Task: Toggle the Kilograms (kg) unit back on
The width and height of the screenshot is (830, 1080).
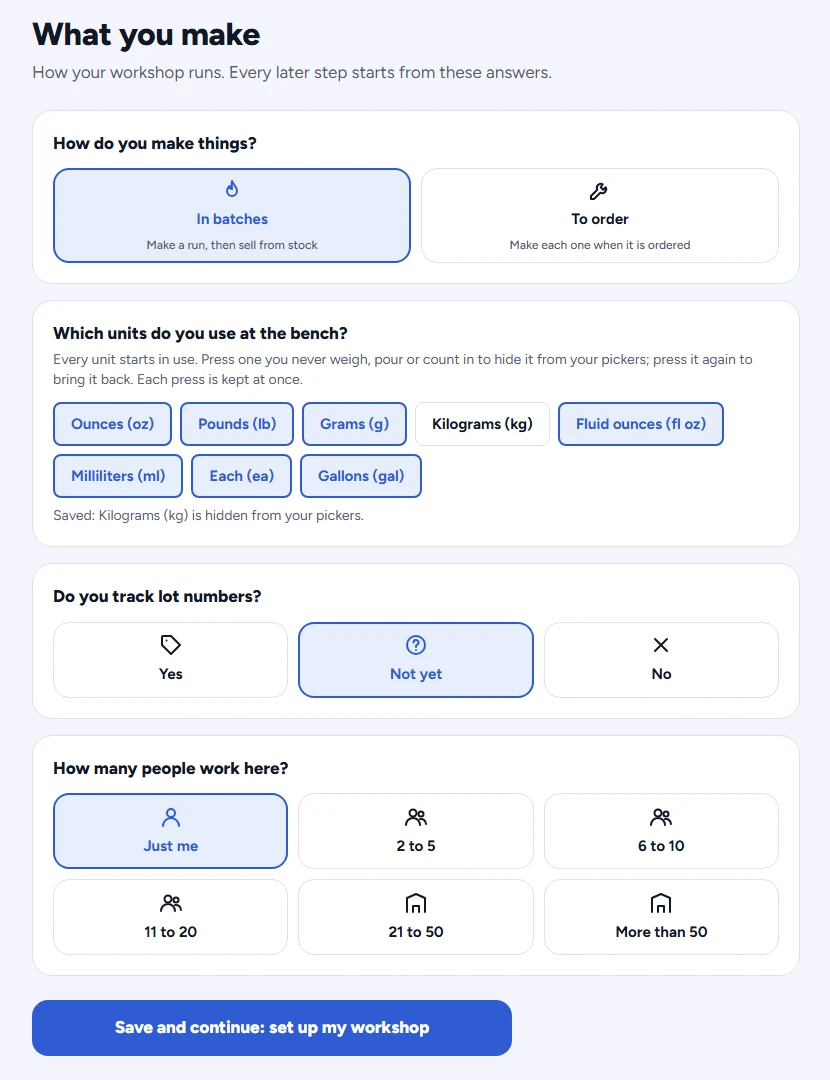Action: pos(482,424)
